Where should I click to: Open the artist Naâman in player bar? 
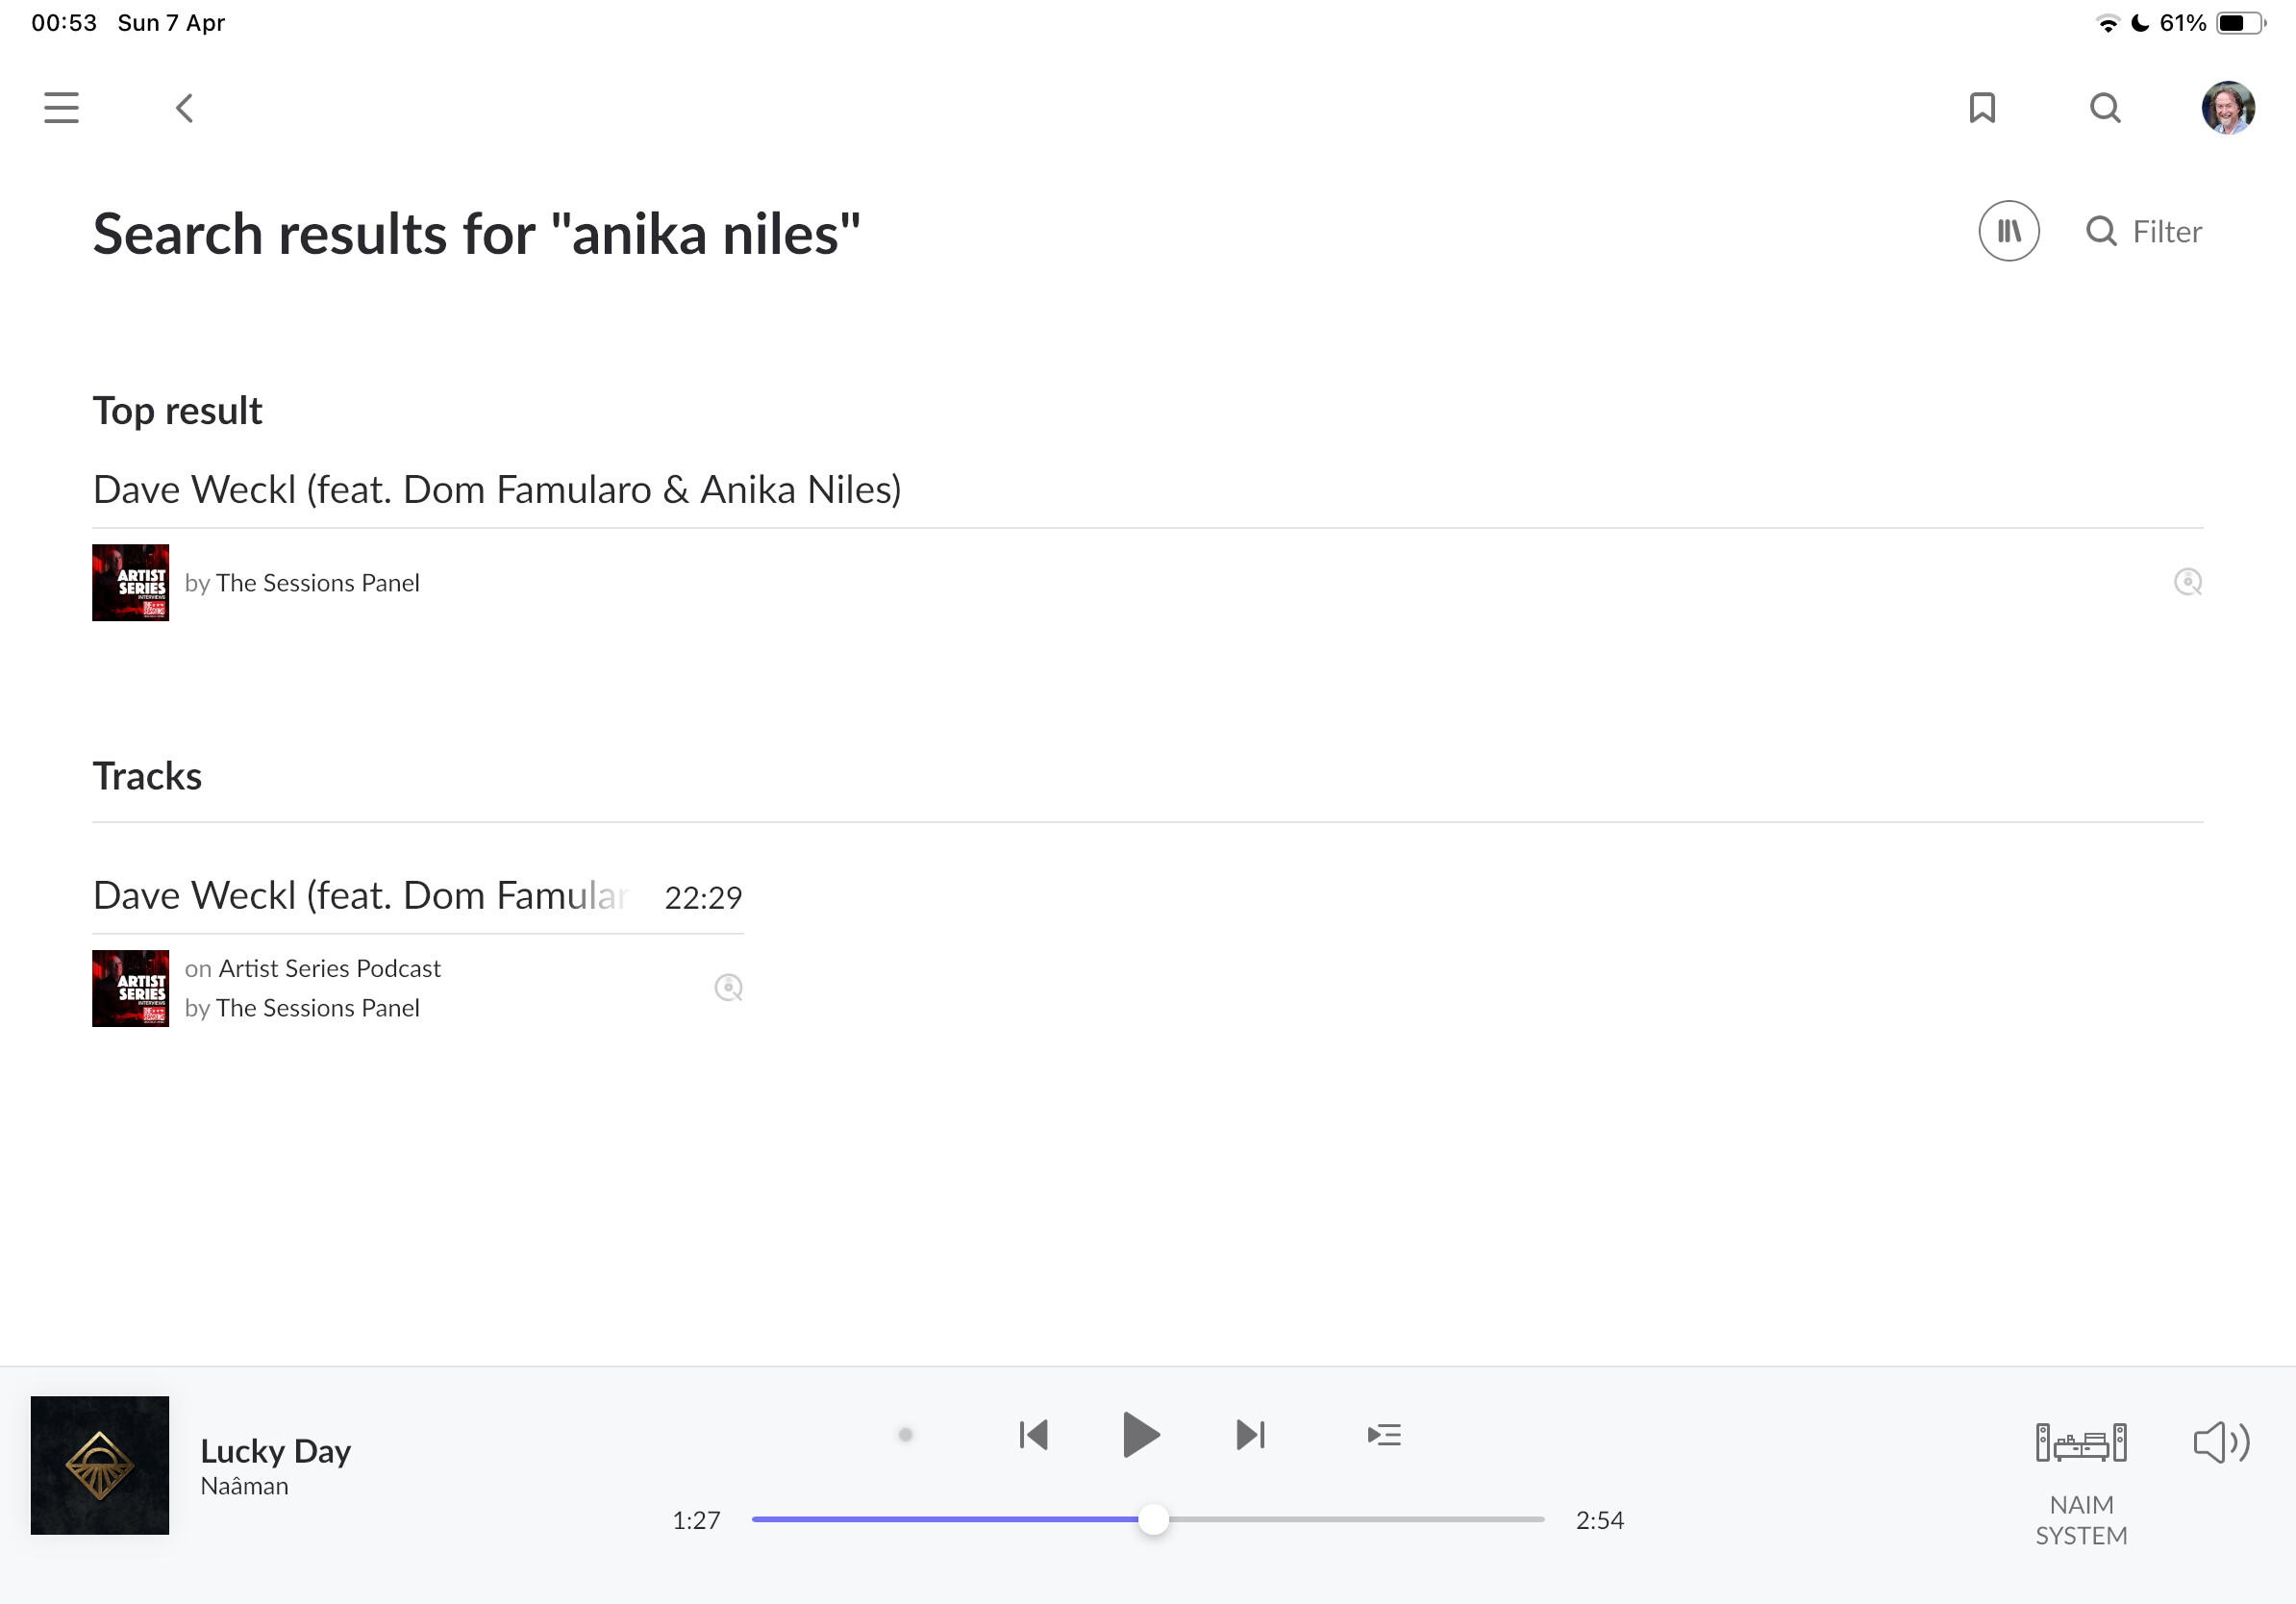(x=244, y=1486)
